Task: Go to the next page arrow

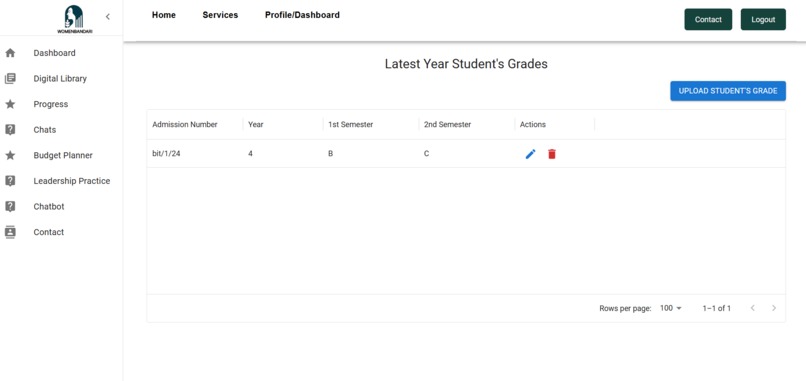Action: click(x=774, y=308)
